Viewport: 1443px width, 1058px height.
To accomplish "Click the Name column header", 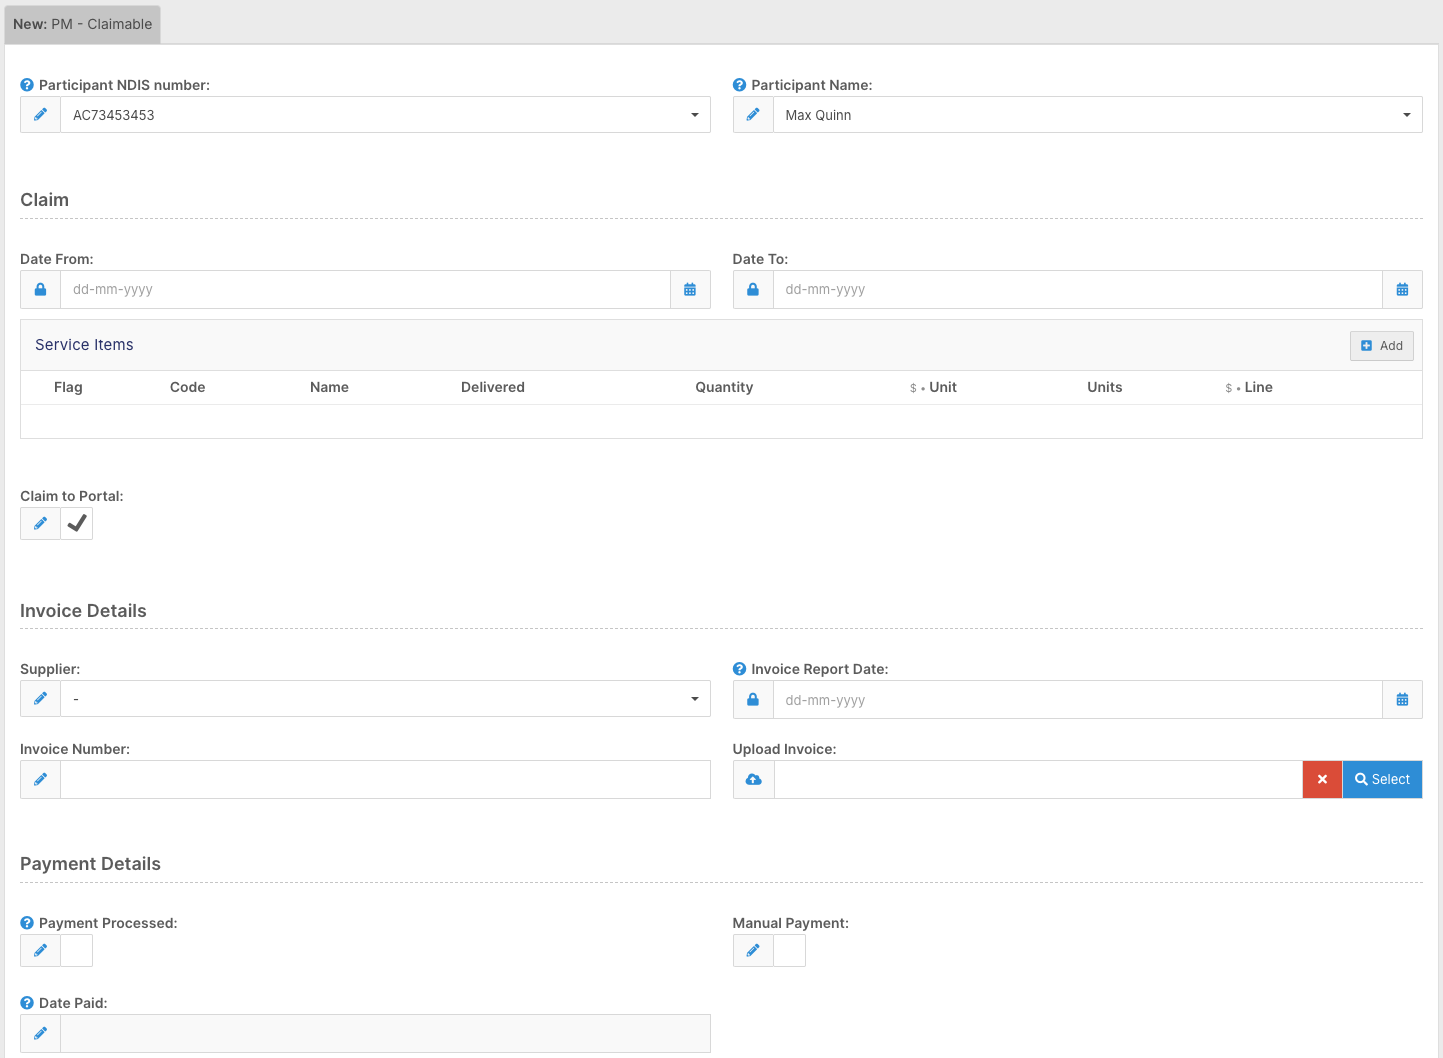I will [329, 387].
